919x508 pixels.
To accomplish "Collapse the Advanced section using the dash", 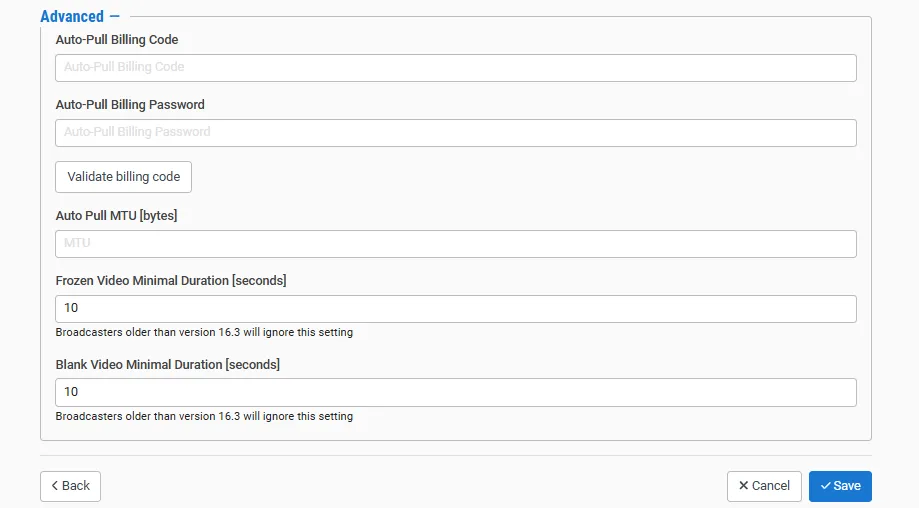I will pyautogui.click(x=114, y=16).
